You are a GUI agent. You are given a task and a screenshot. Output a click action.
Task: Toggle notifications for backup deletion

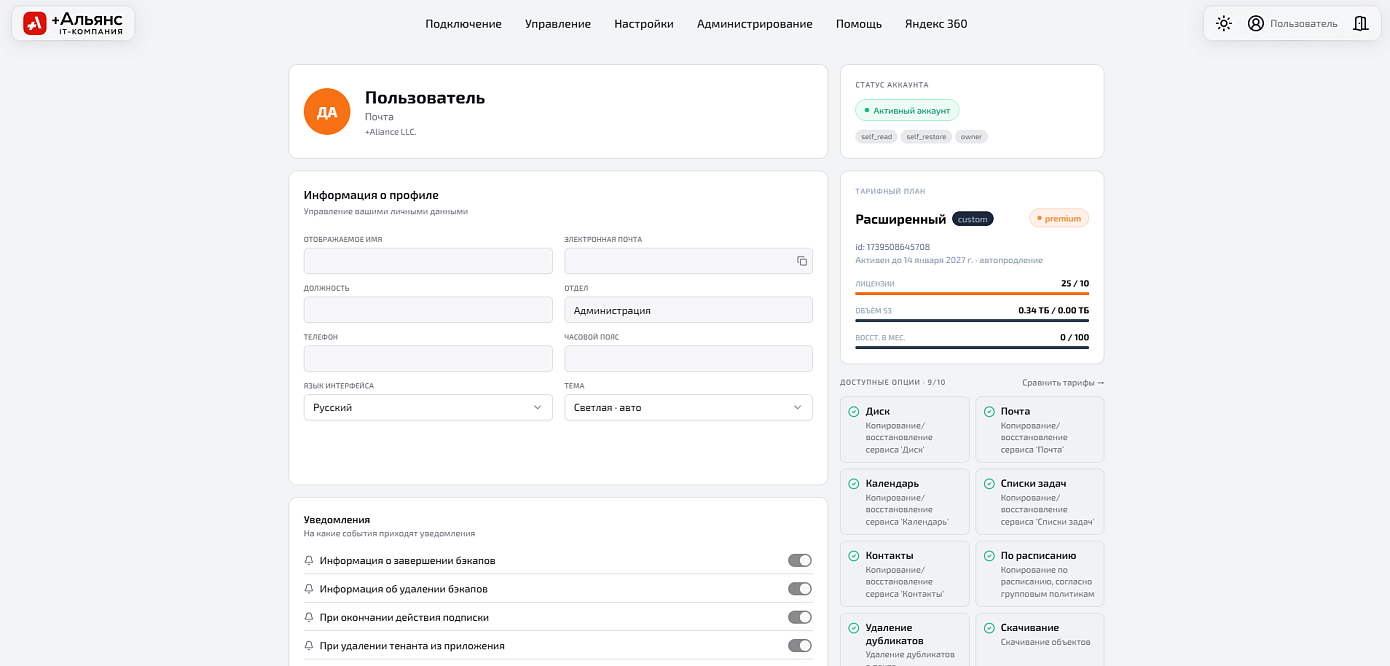[800, 589]
